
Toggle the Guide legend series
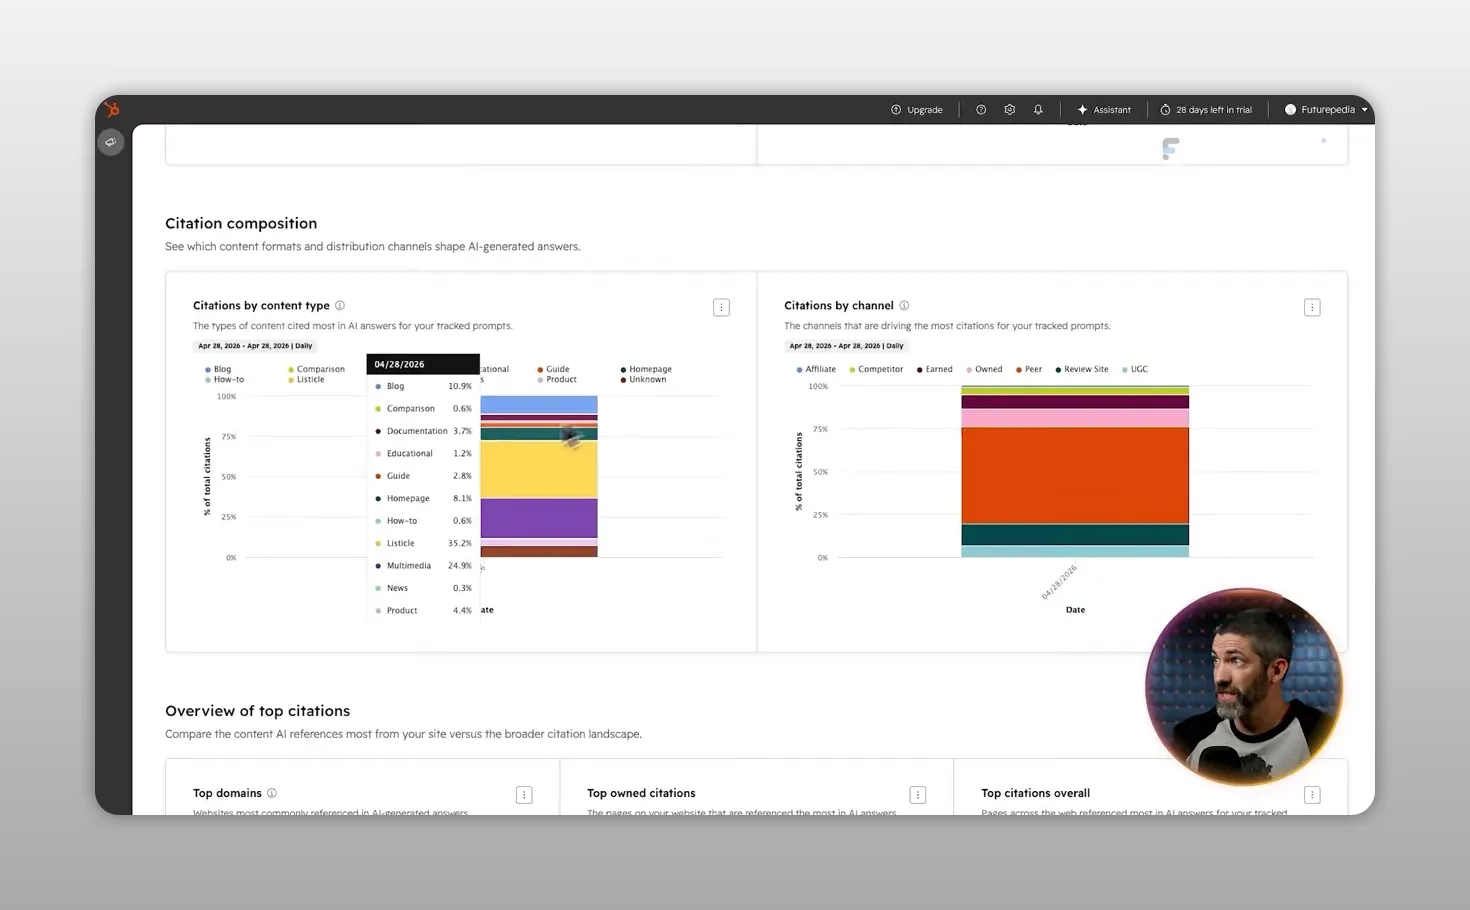pyautogui.click(x=554, y=369)
